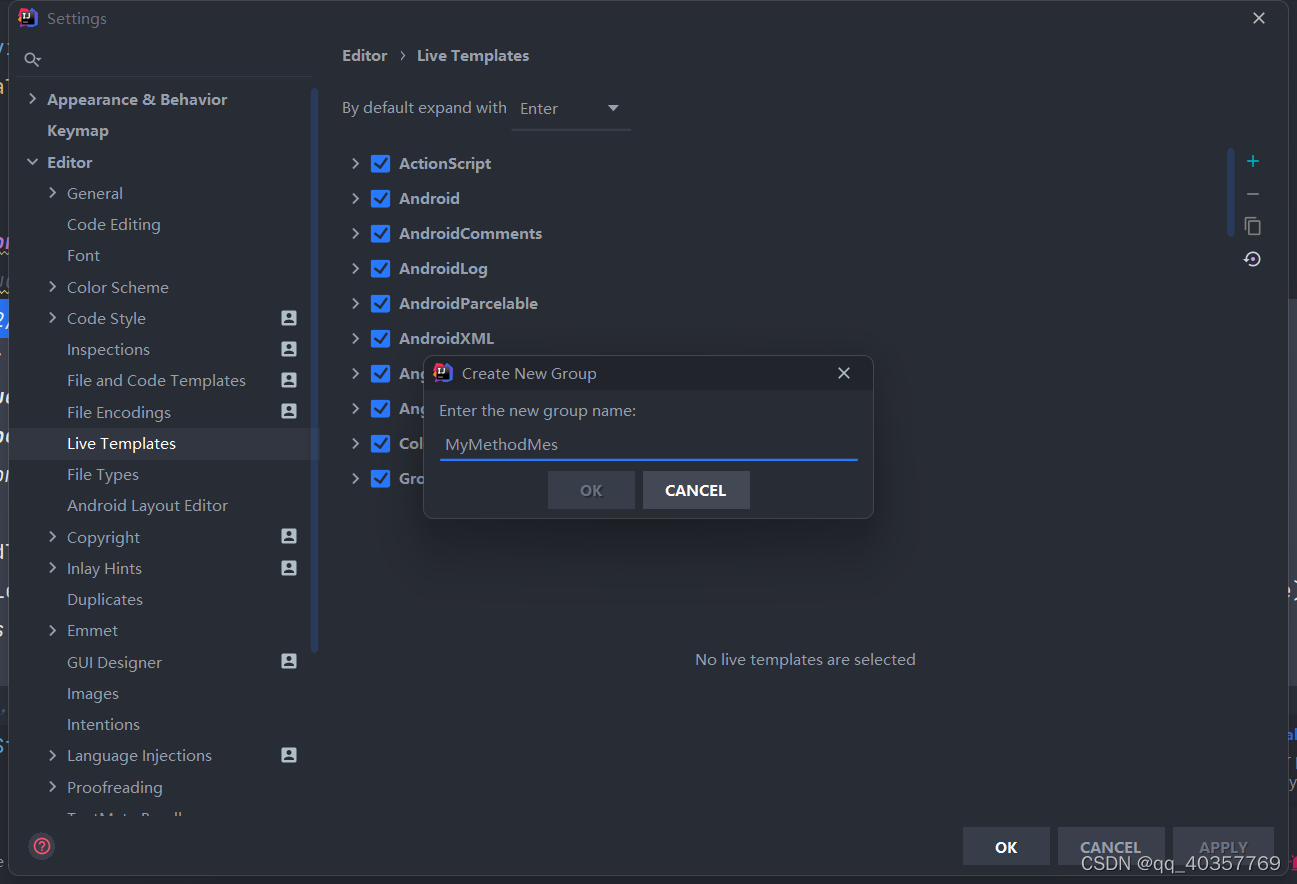Image resolution: width=1297 pixels, height=884 pixels.
Task: Toggle checkbox of the Col... group row
Action: point(380,443)
